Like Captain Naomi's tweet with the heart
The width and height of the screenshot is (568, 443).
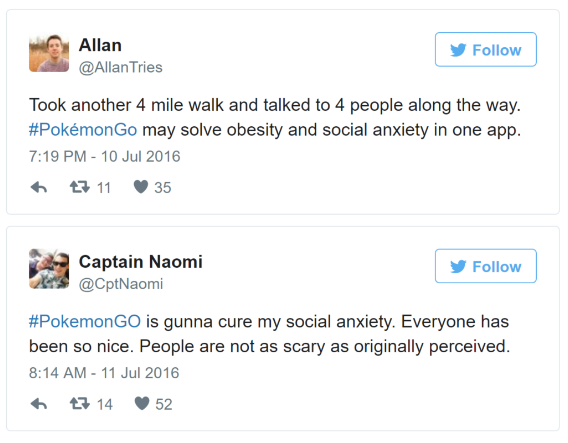click(142, 403)
